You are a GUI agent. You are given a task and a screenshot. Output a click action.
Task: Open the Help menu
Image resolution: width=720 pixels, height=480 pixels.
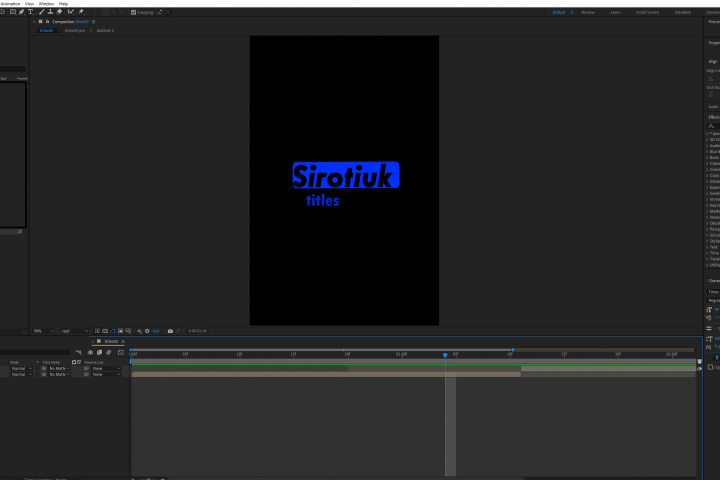pos(63,4)
